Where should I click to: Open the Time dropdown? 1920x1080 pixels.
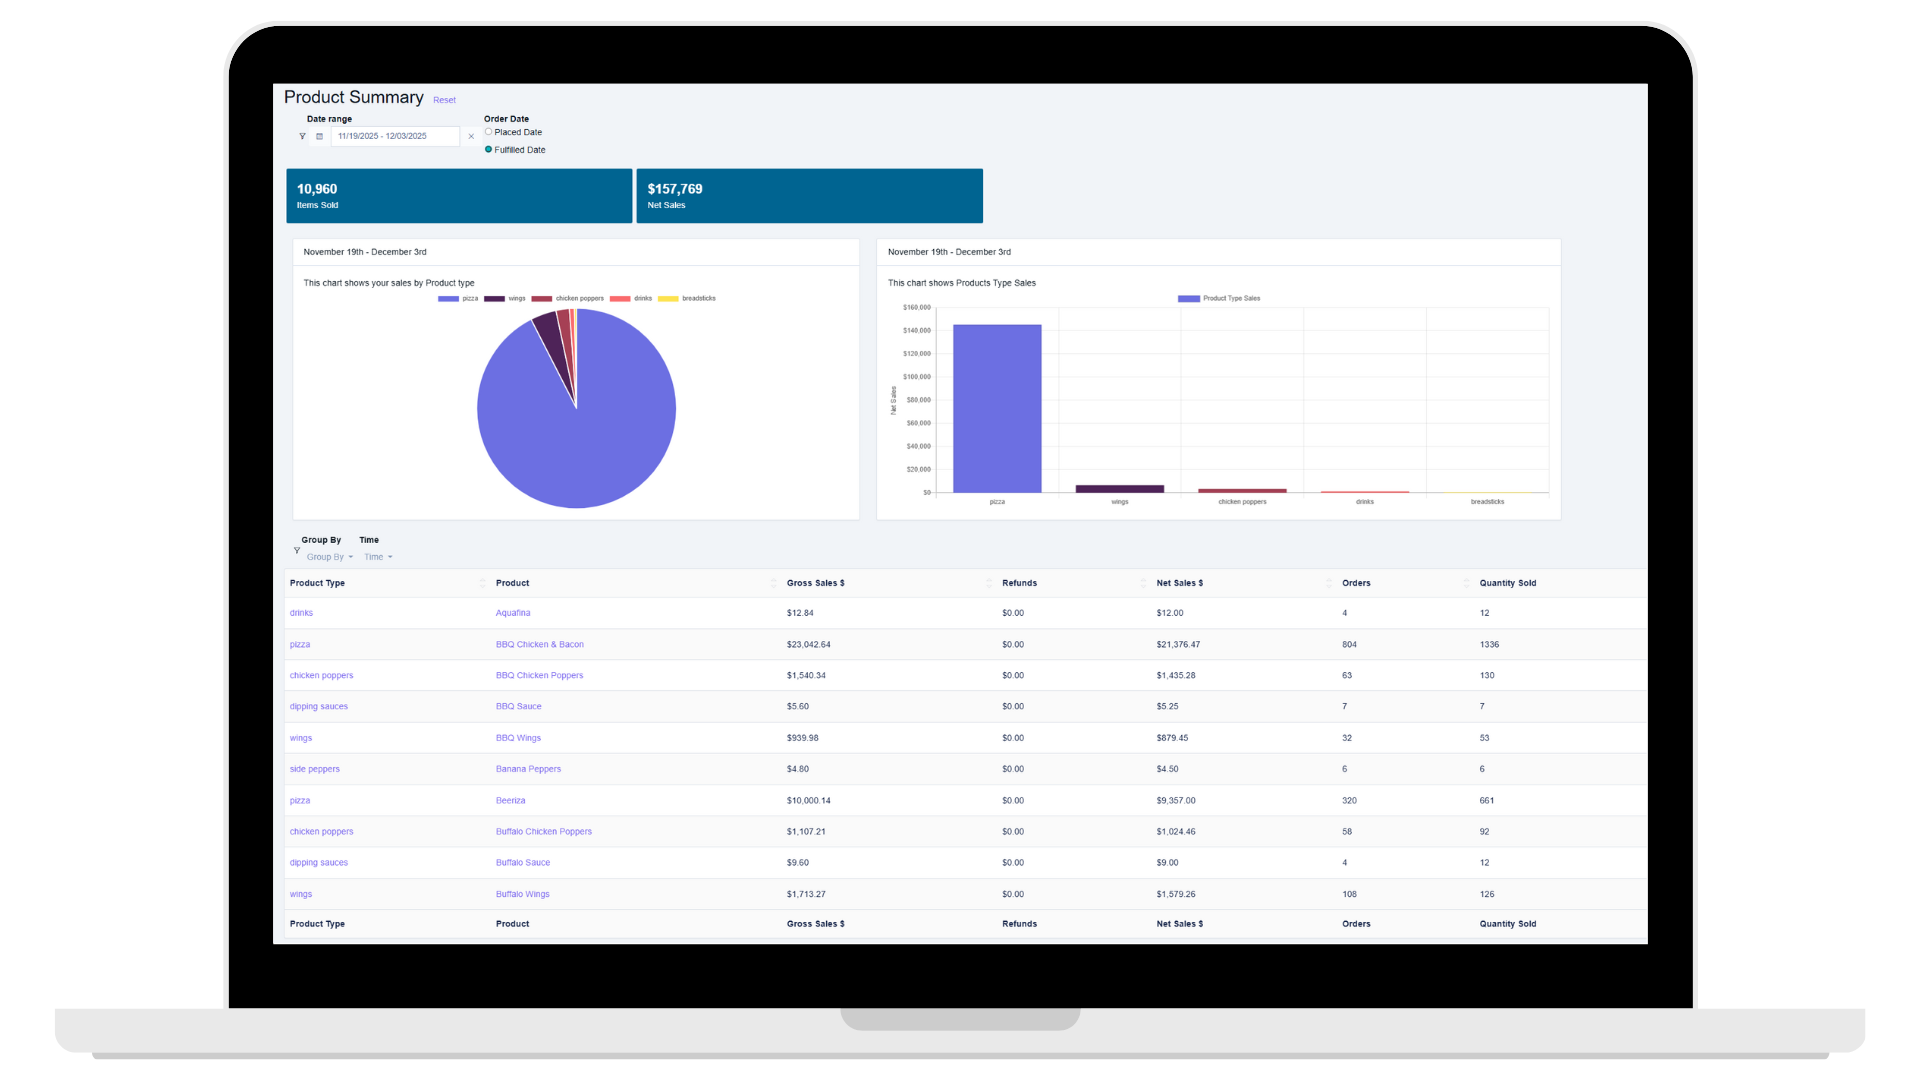tap(378, 557)
